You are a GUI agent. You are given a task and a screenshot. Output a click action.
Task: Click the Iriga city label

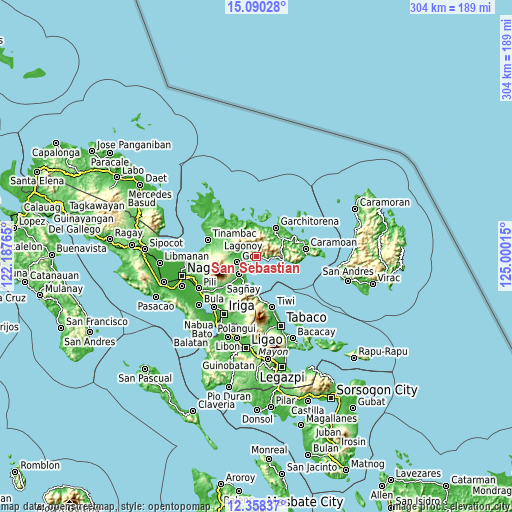[x=241, y=306]
